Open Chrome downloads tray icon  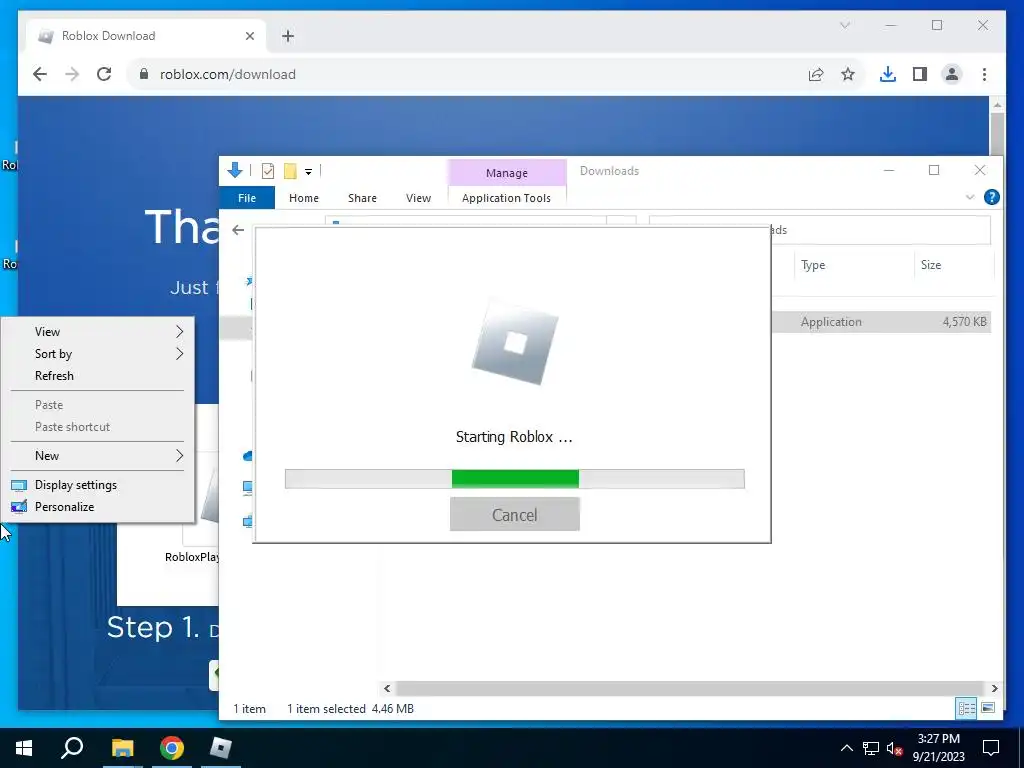888,74
